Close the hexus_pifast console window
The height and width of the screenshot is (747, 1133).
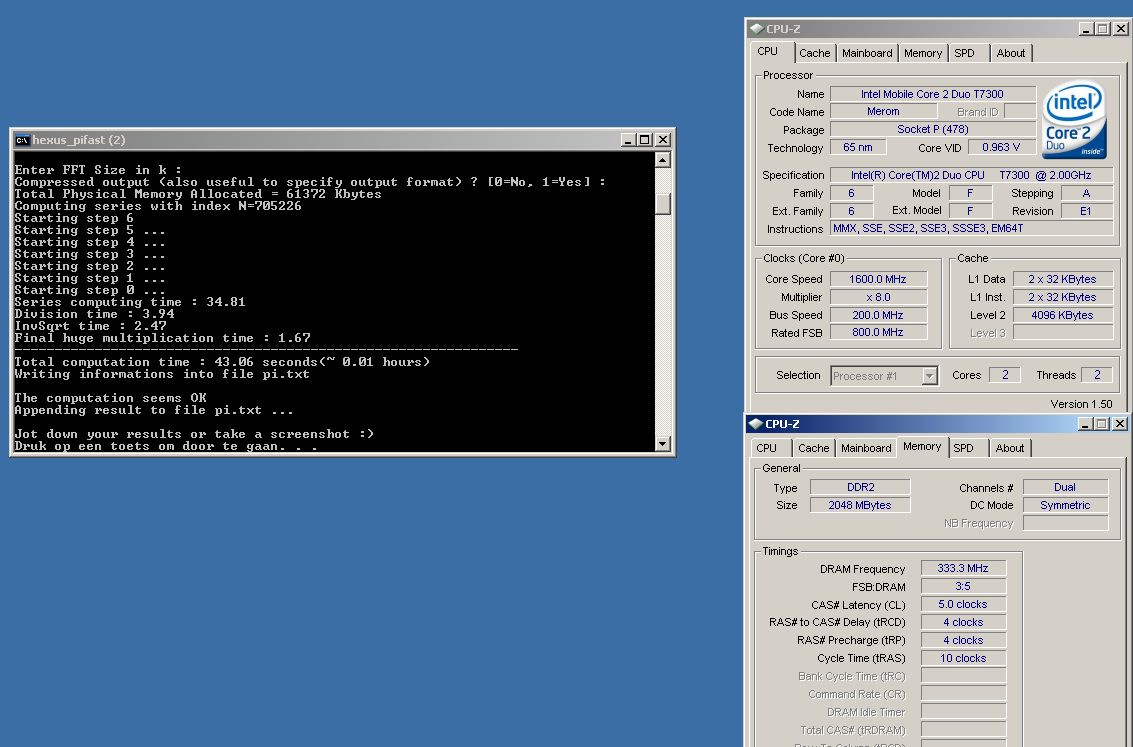click(x=663, y=140)
